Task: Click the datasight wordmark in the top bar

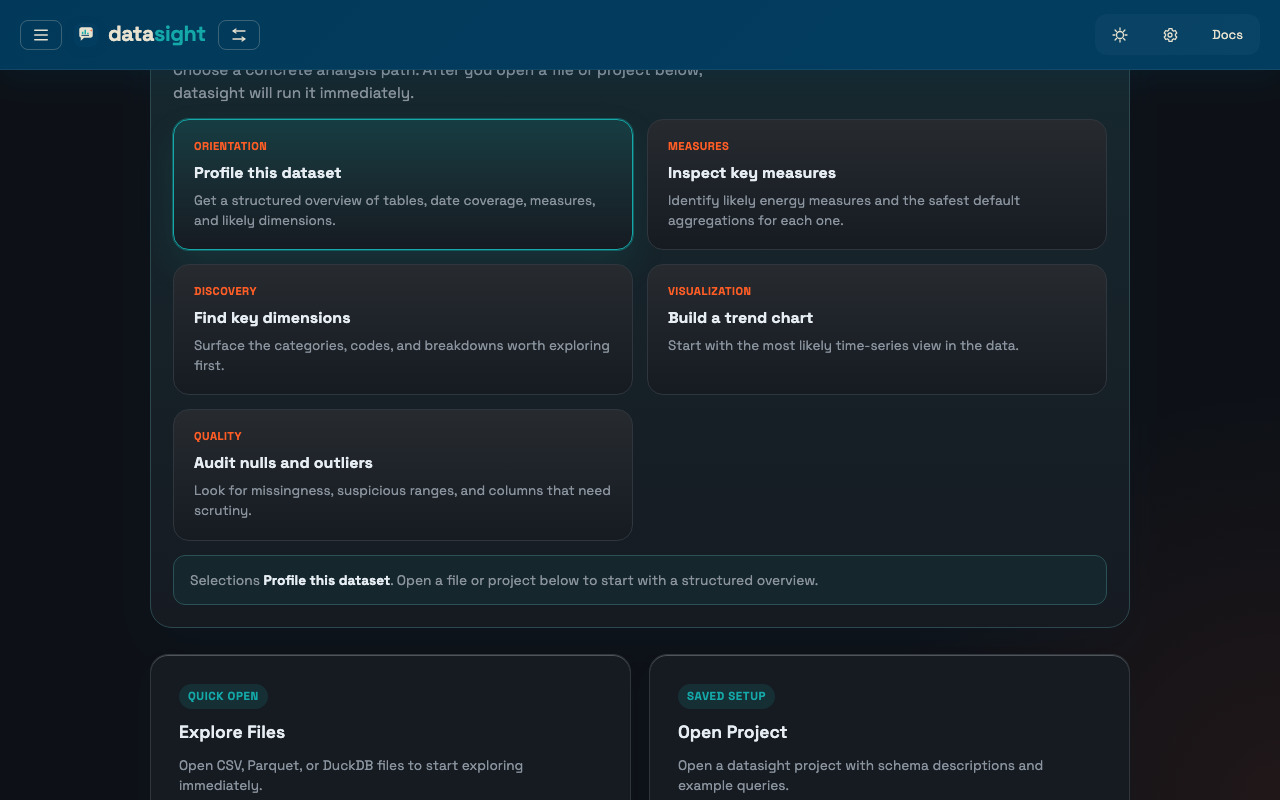Action: 155,34
